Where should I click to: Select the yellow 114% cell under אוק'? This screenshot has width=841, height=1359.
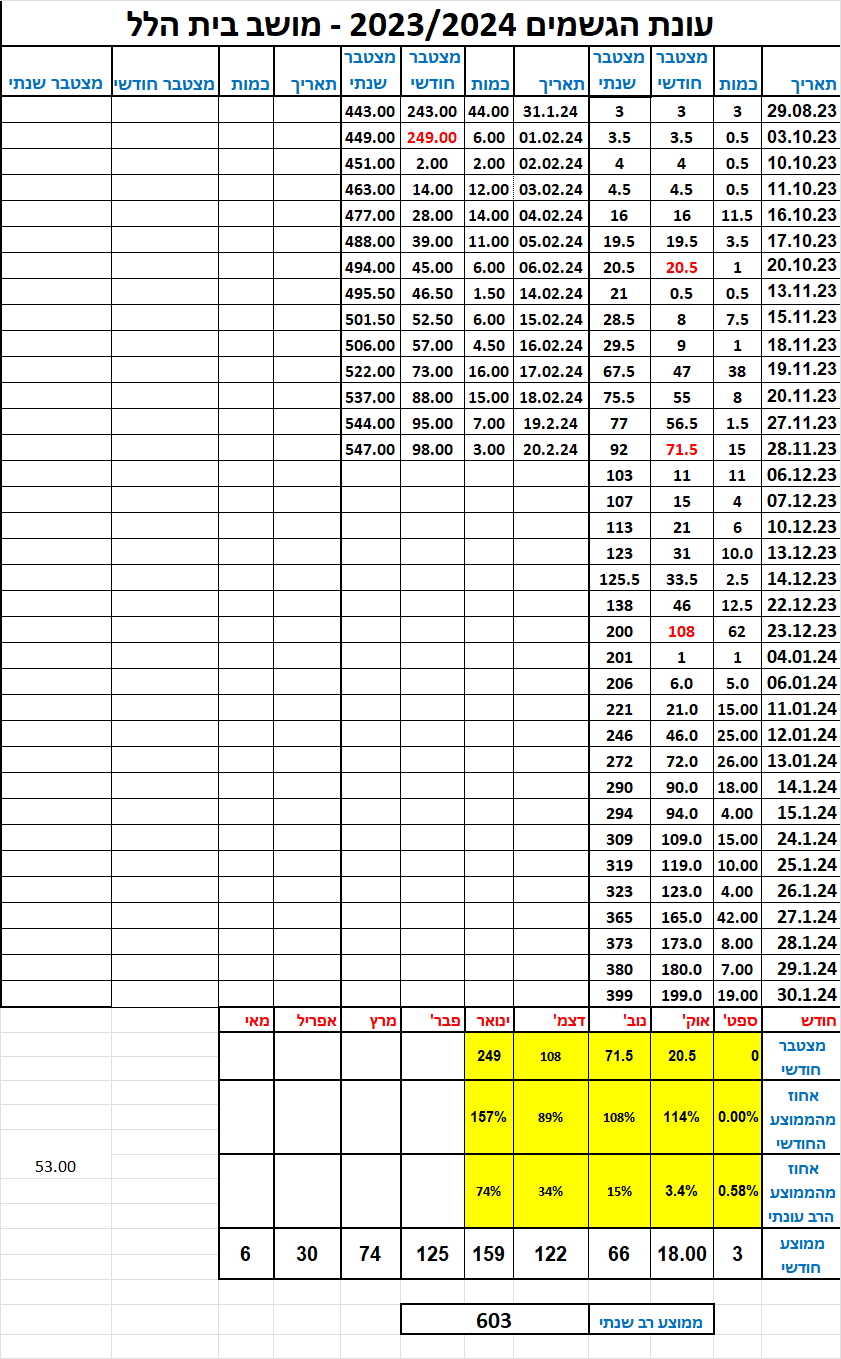680,1117
